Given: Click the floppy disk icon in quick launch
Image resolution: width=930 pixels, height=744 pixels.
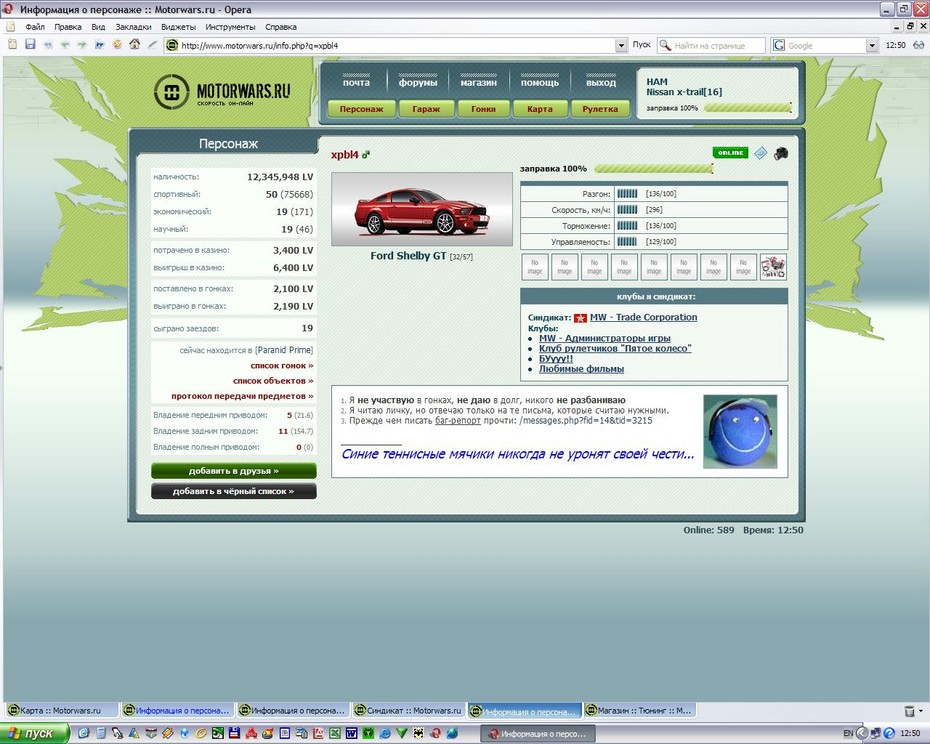Looking at the screenshot, I should (x=234, y=733).
